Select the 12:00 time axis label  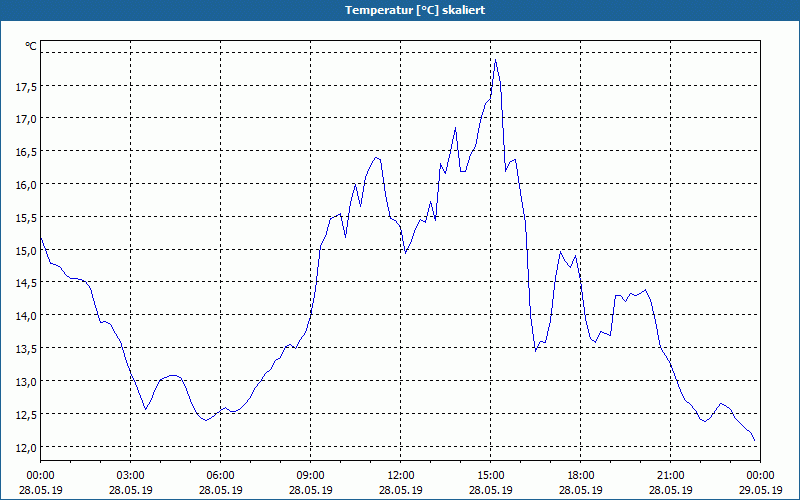click(401, 475)
